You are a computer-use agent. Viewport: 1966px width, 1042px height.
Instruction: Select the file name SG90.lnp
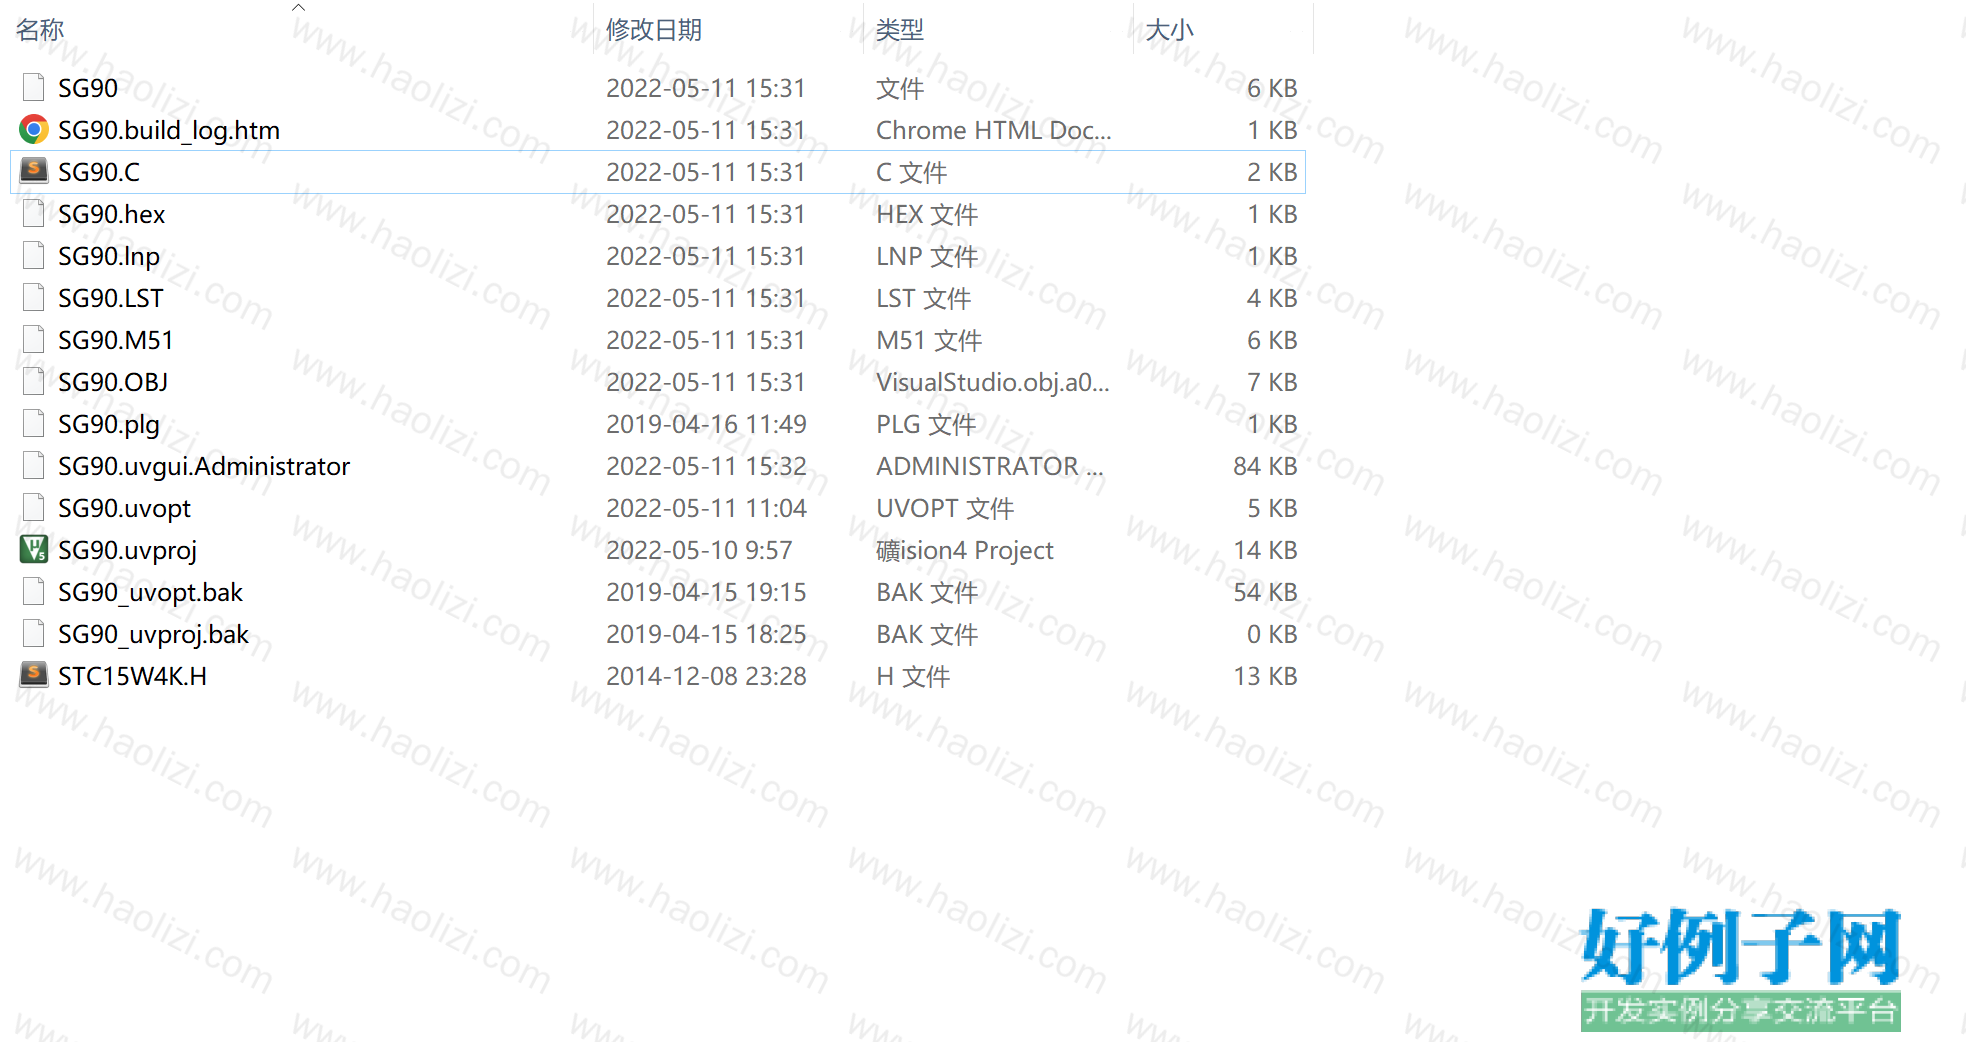[x=109, y=256]
